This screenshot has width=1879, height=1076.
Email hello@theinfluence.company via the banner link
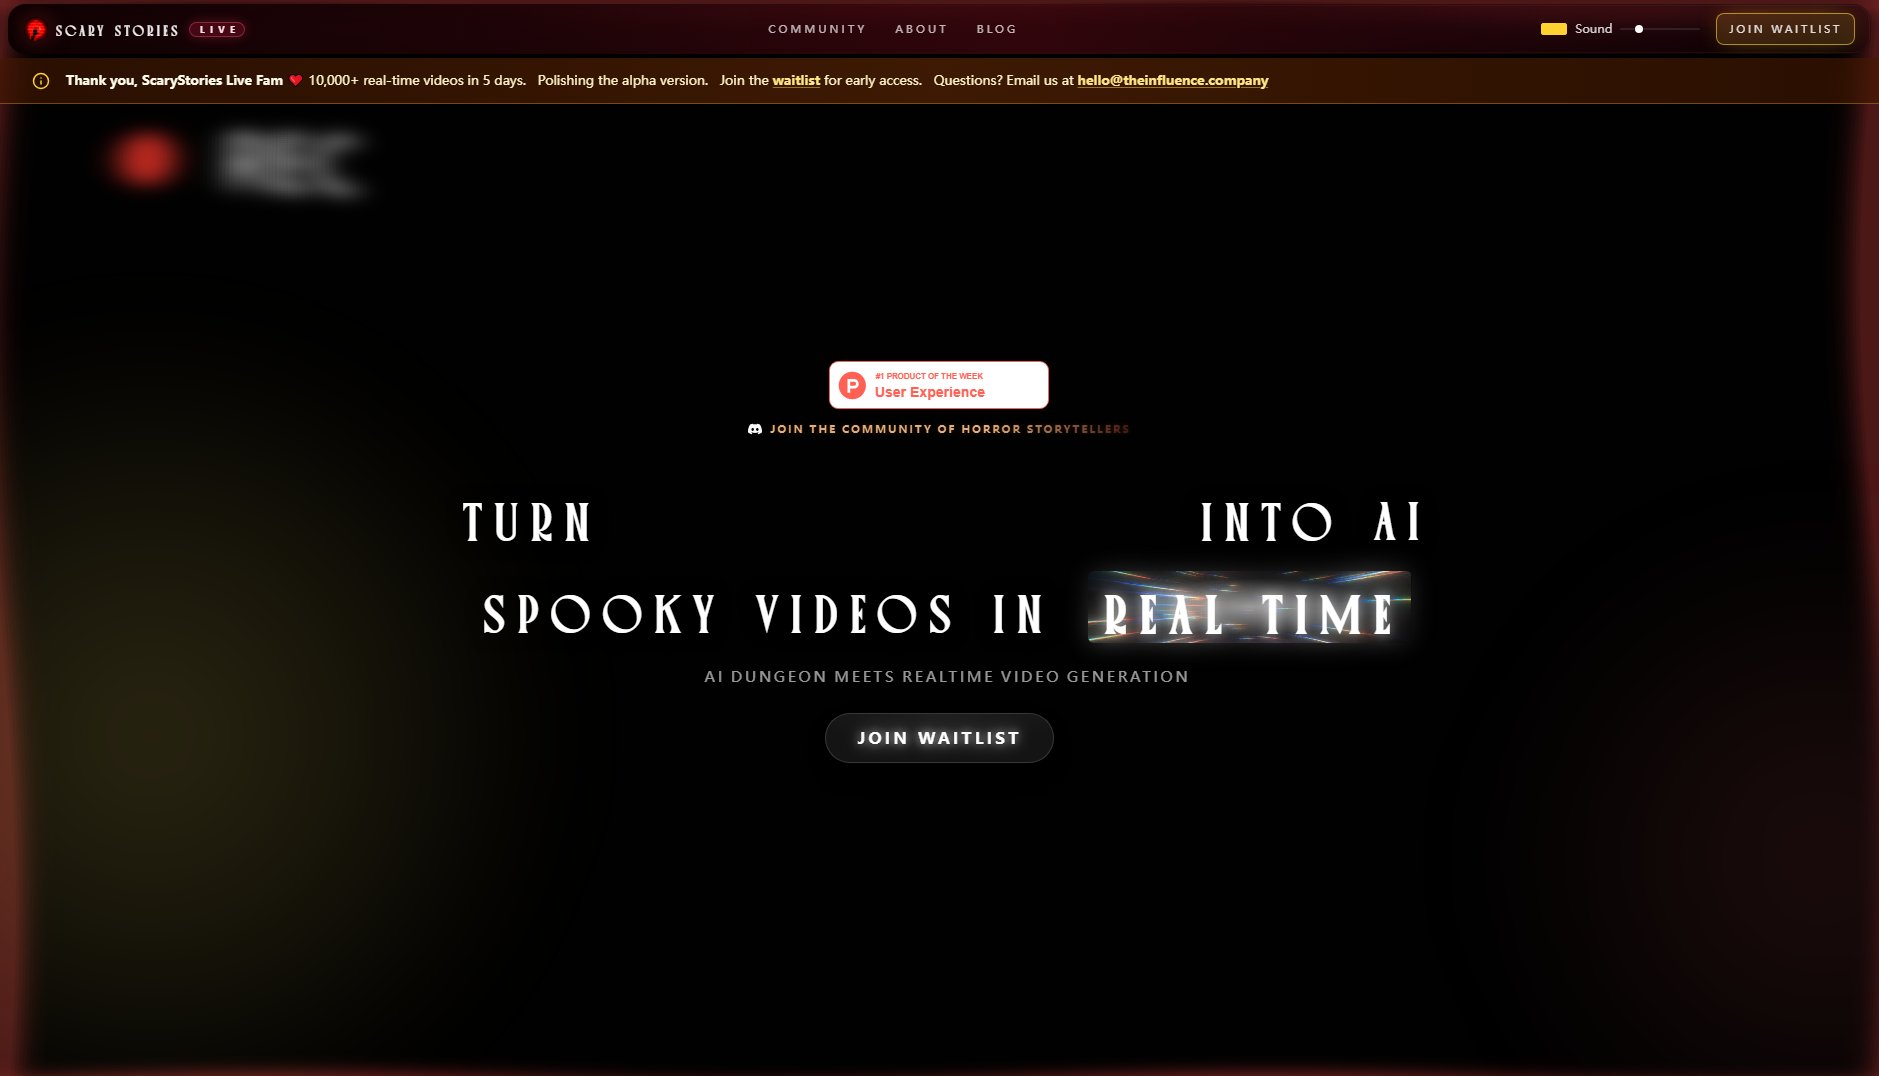click(1171, 80)
